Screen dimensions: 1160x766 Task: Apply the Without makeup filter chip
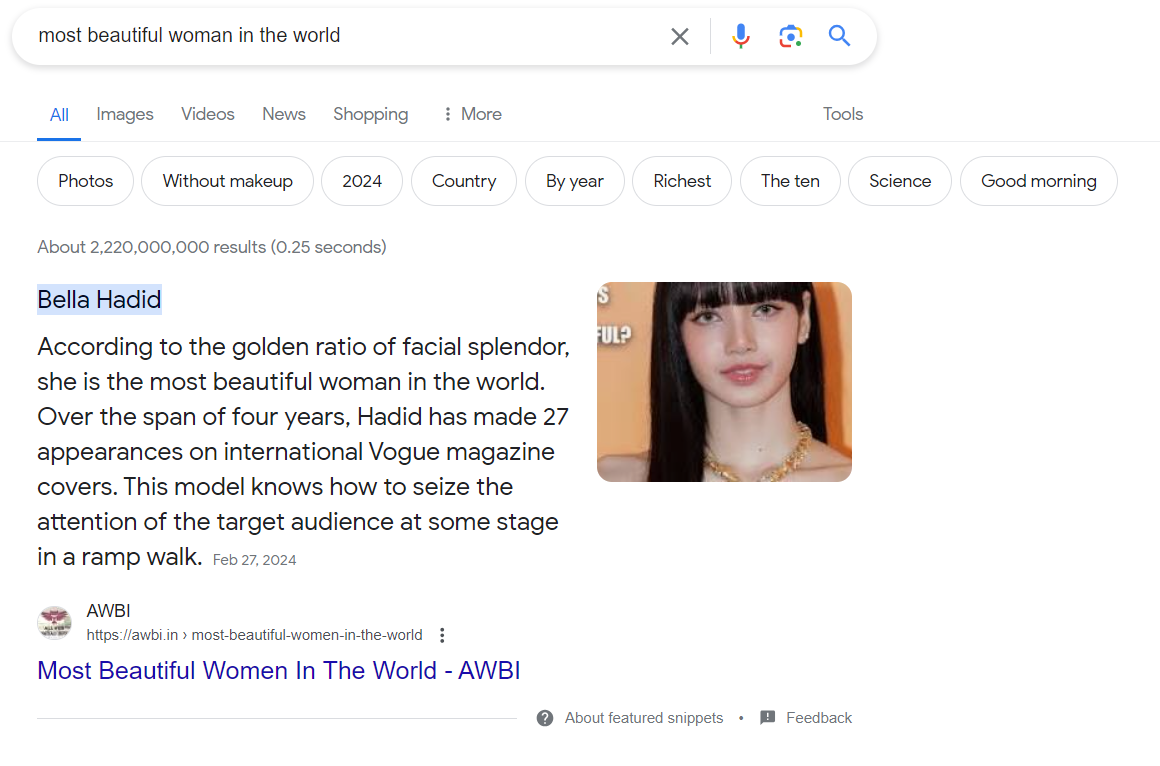point(228,181)
